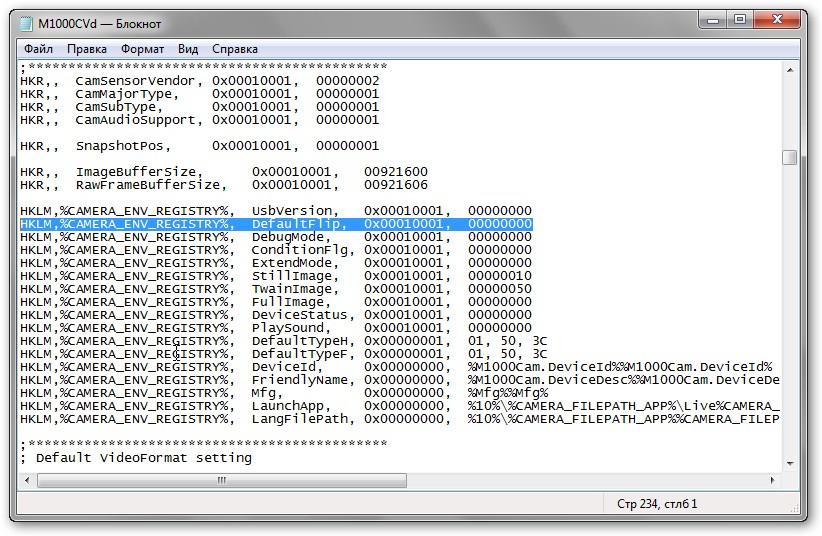Click the vertical scrollbar up arrow
This screenshot has width=822, height=536.
(789, 70)
